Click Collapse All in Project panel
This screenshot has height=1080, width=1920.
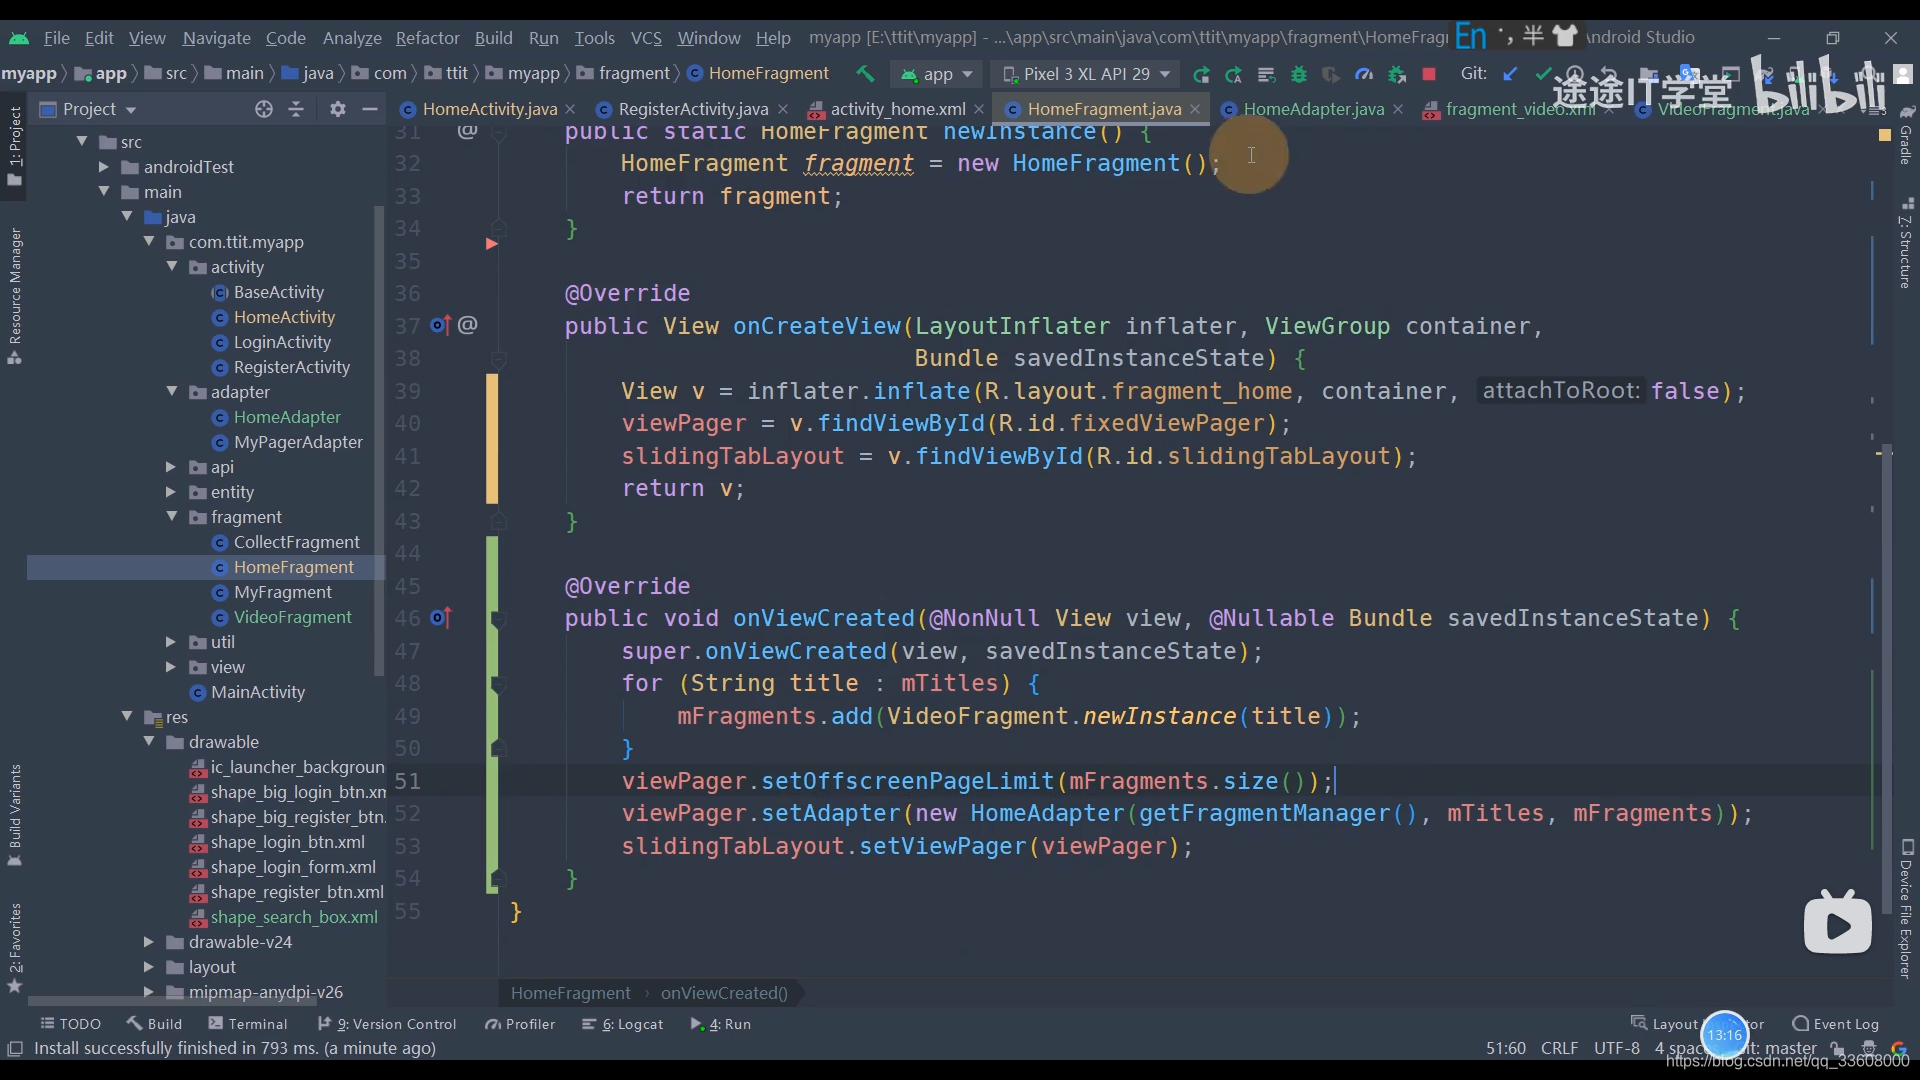coord(296,109)
